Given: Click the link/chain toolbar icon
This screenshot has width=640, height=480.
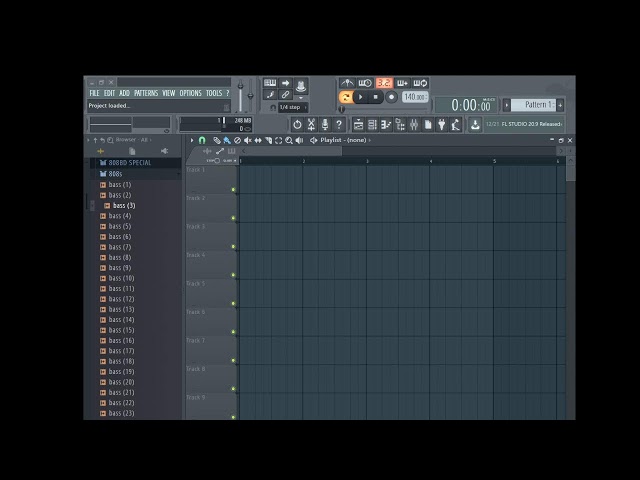Looking at the screenshot, I should click(x=285, y=95).
